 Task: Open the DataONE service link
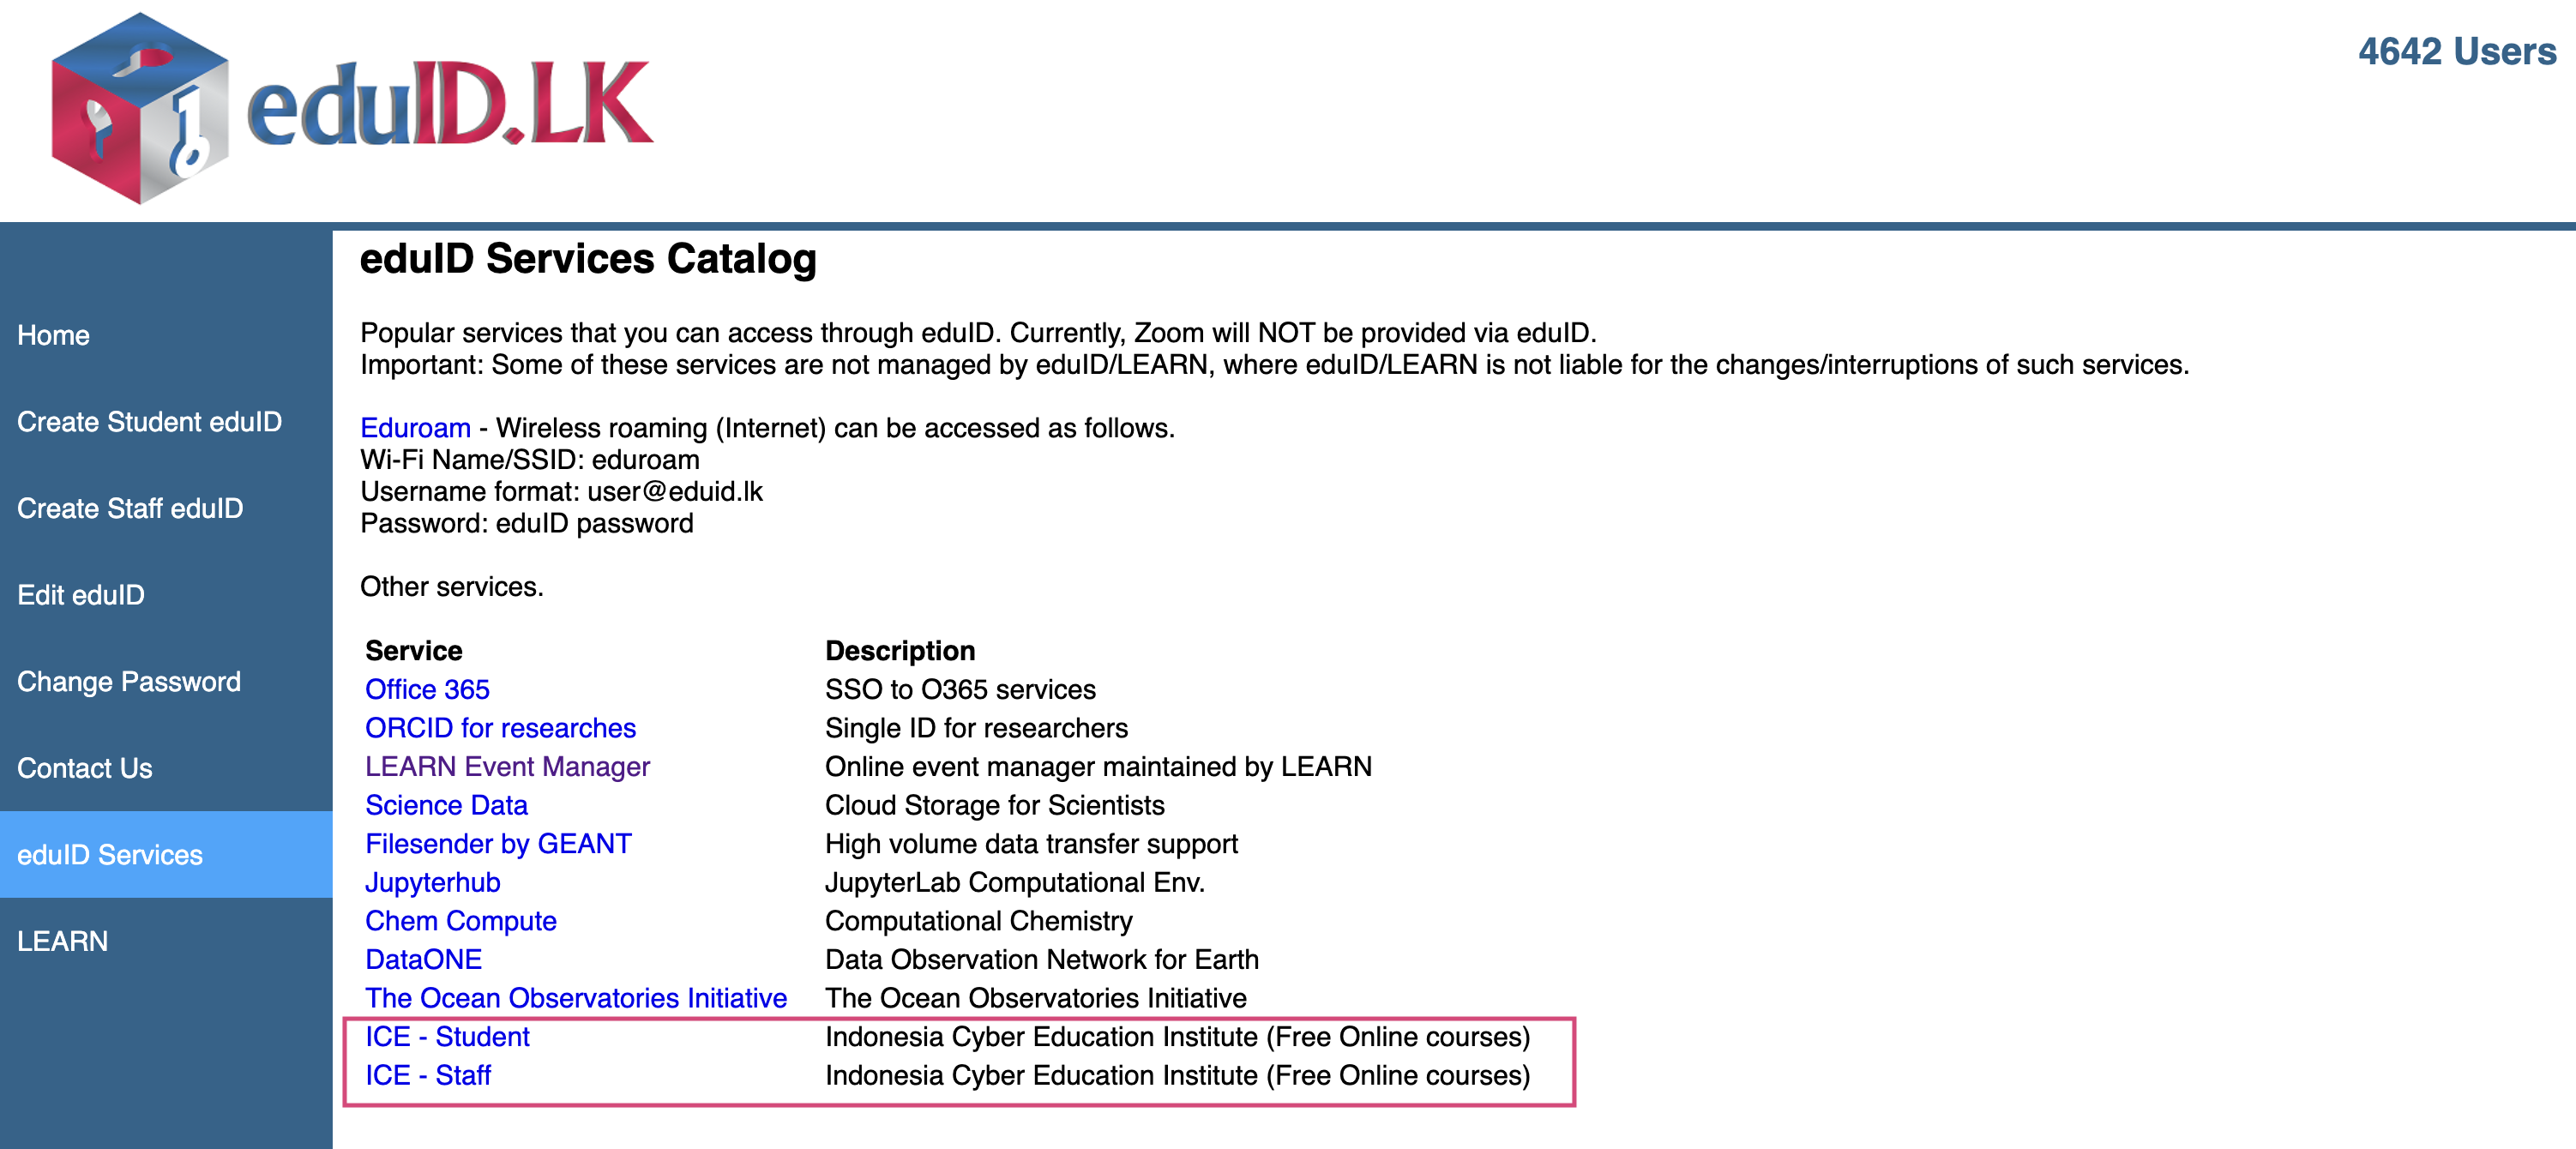point(423,960)
